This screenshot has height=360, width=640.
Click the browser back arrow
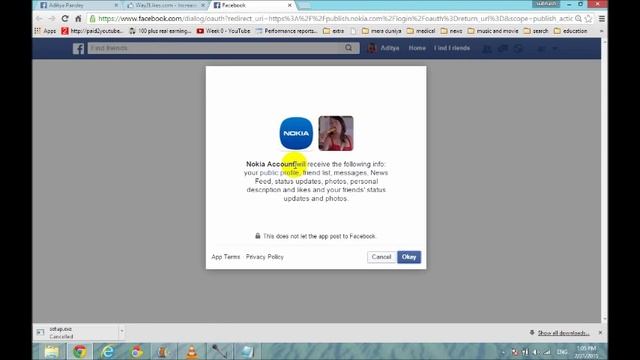point(39,19)
